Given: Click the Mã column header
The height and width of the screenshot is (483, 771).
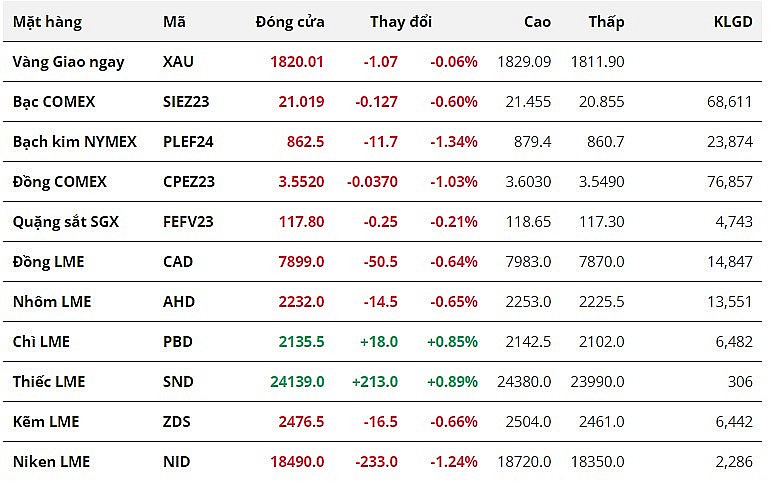Looking at the screenshot, I should click(173, 21).
